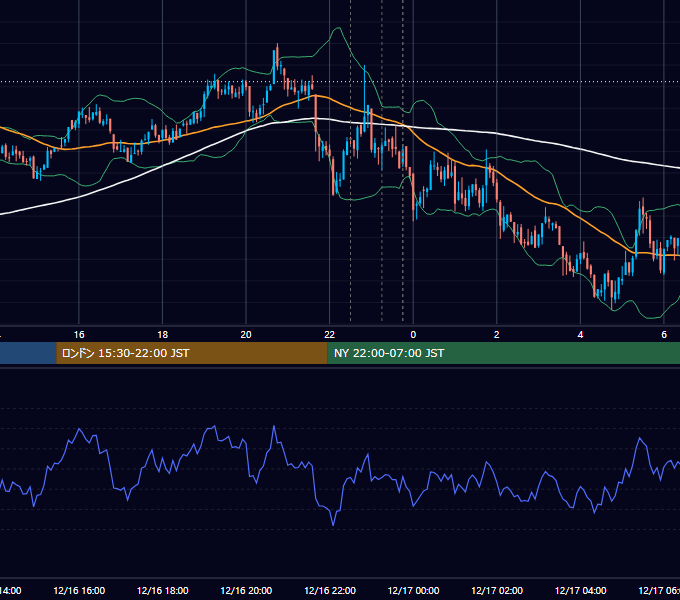Viewport: 680px width, 600px height.
Task: Click the 12/16 22:00 time label
Action: (330, 590)
